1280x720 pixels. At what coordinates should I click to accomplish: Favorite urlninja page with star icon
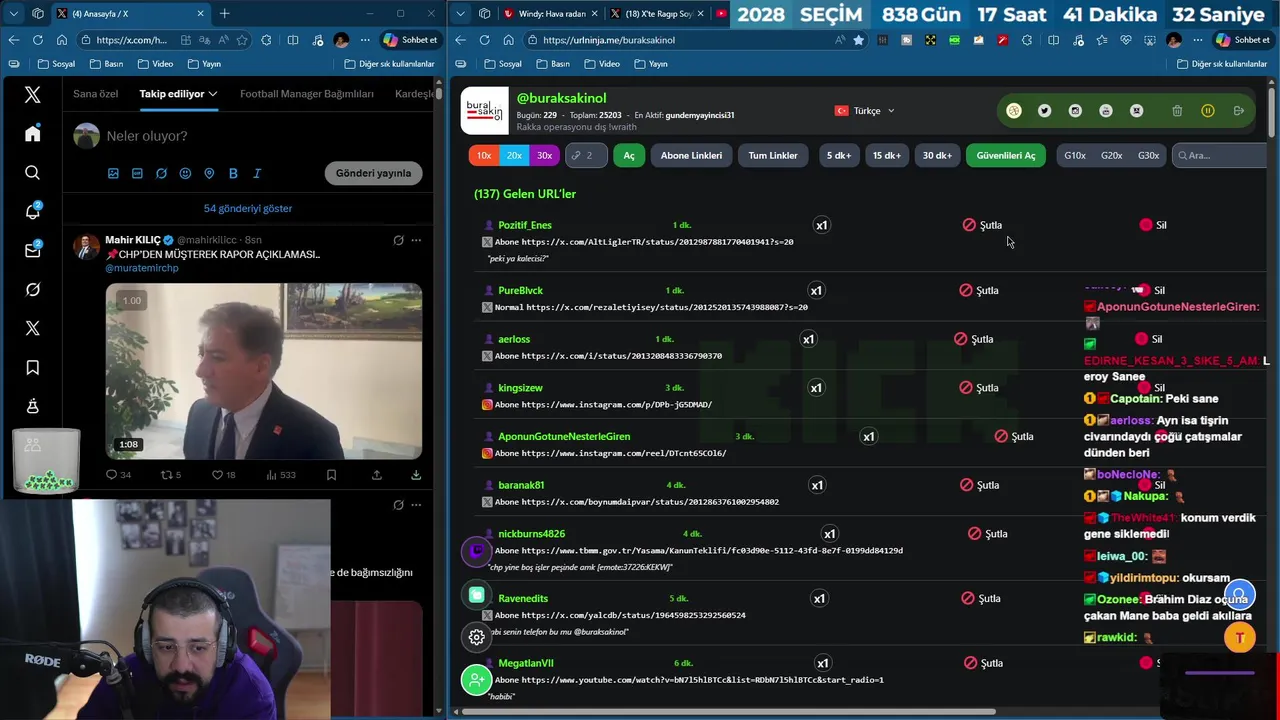858,40
